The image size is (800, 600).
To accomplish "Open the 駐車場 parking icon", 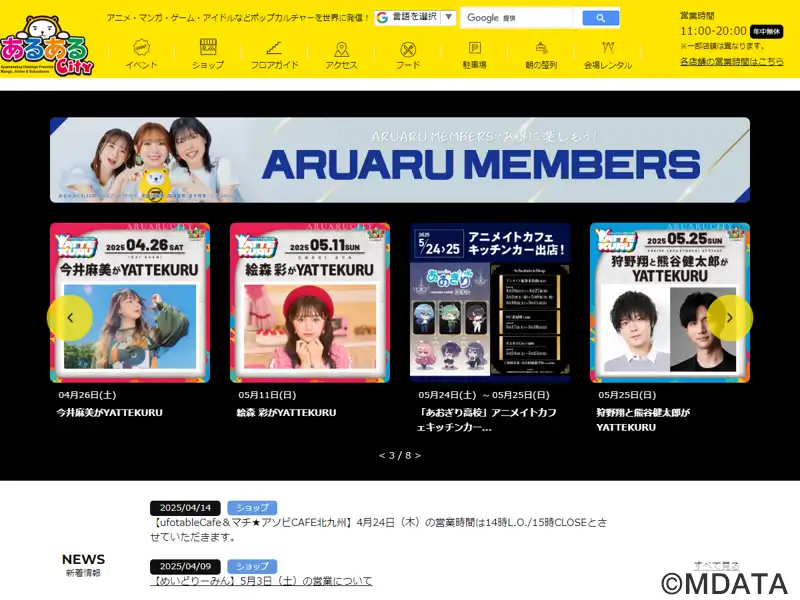I will [x=474, y=48].
